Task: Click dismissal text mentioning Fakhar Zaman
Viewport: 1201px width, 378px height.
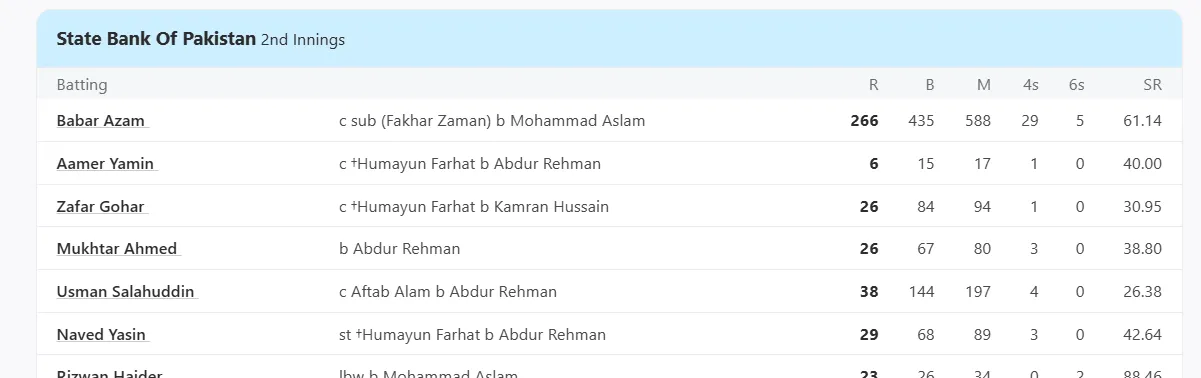Action: click(492, 121)
